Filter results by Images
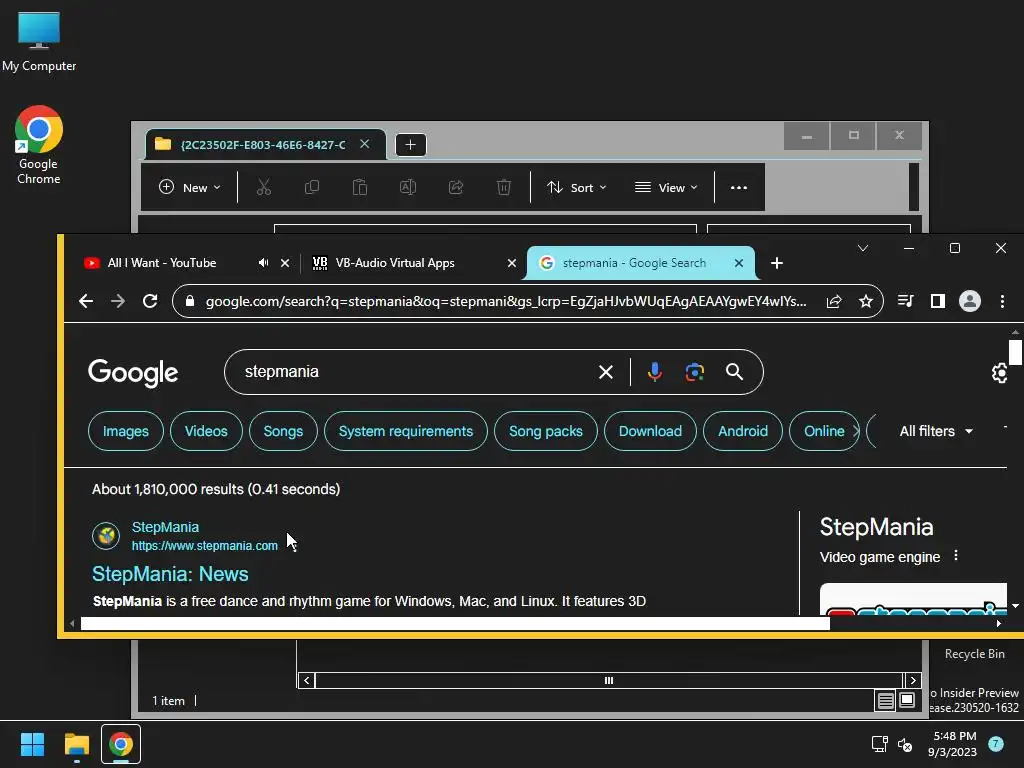This screenshot has width=1024, height=768. (125, 431)
